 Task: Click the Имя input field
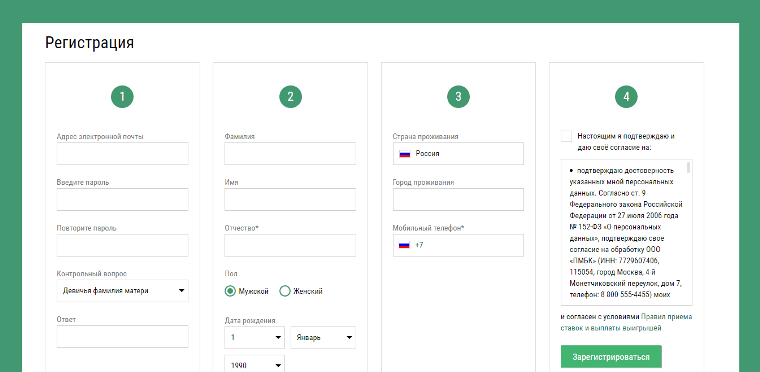point(290,199)
